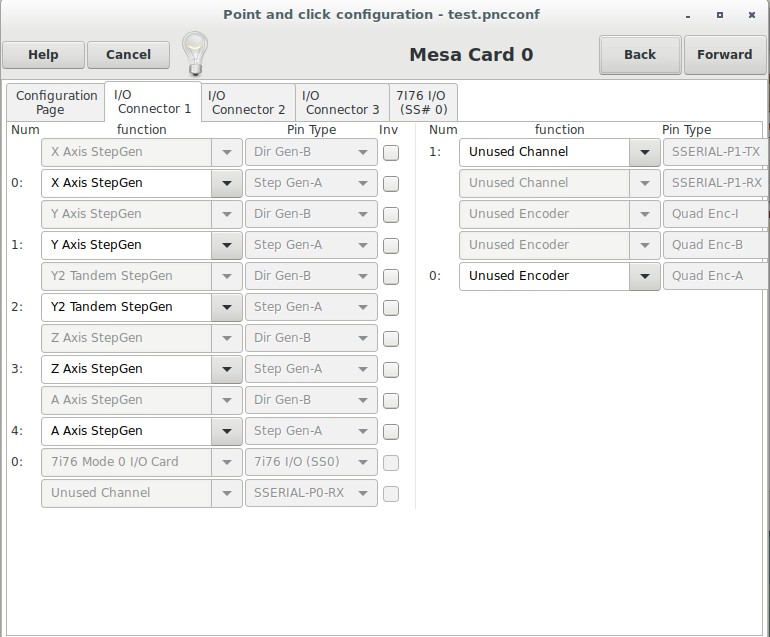Toggle Inv checkbox for Y2 Tandem Step Gen-A
The width and height of the screenshot is (770, 637).
391,307
